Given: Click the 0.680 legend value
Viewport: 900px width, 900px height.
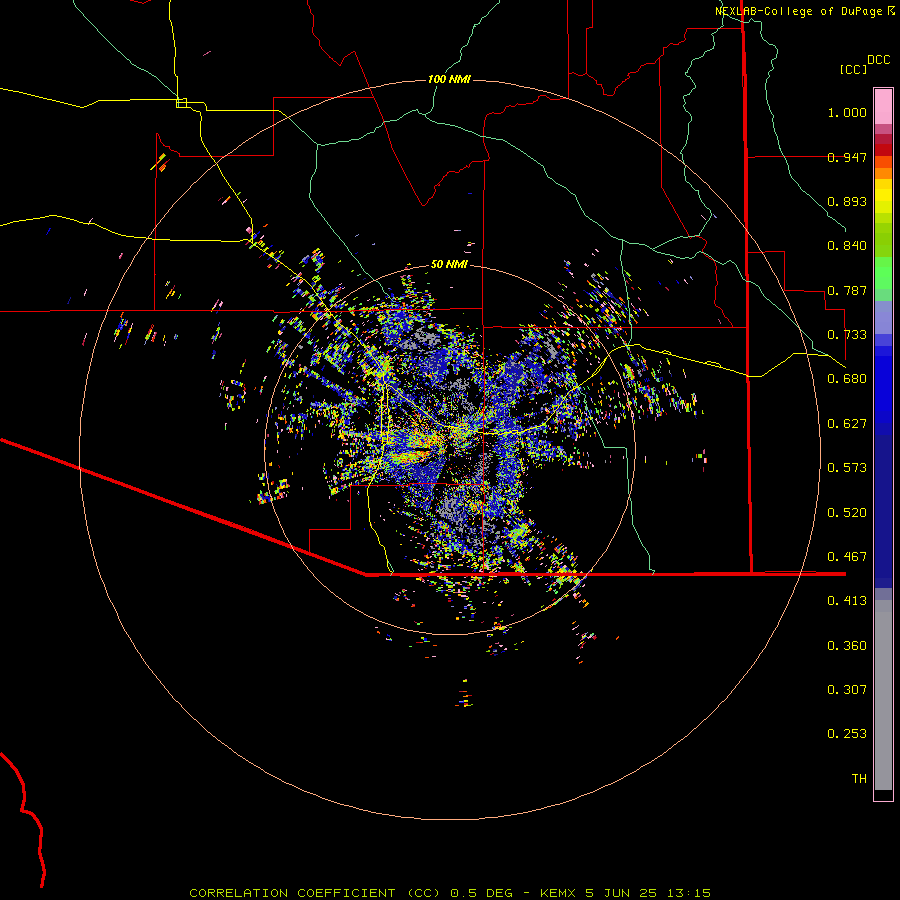Looking at the screenshot, I should click(x=847, y=379).
